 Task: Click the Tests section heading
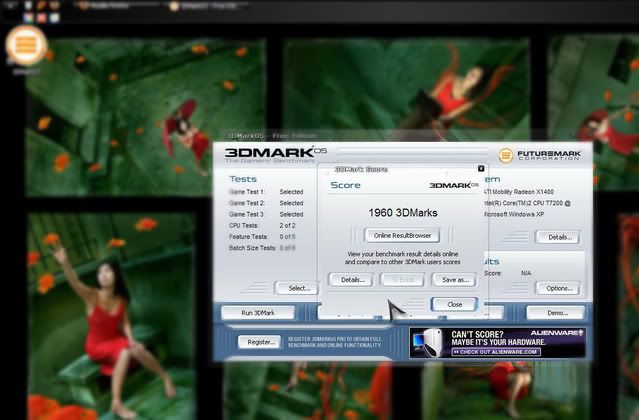[243, 179]
